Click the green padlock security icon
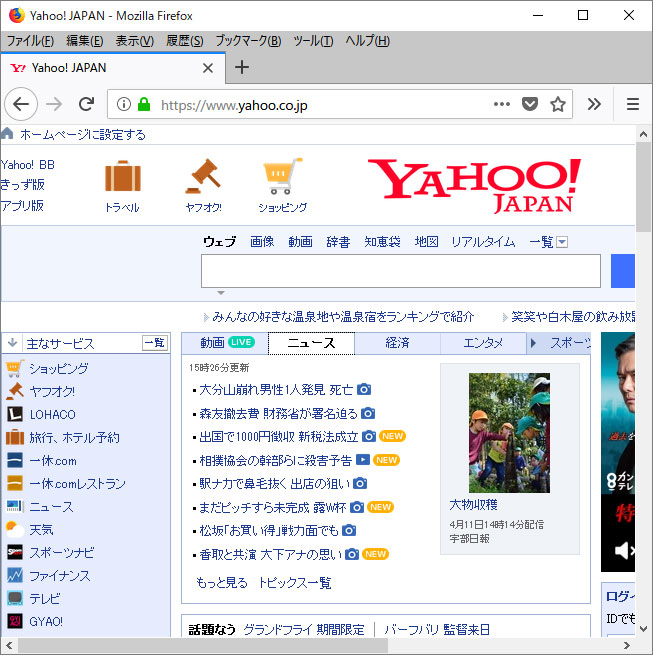Screen dimensions: 653x655 [144, 104]
